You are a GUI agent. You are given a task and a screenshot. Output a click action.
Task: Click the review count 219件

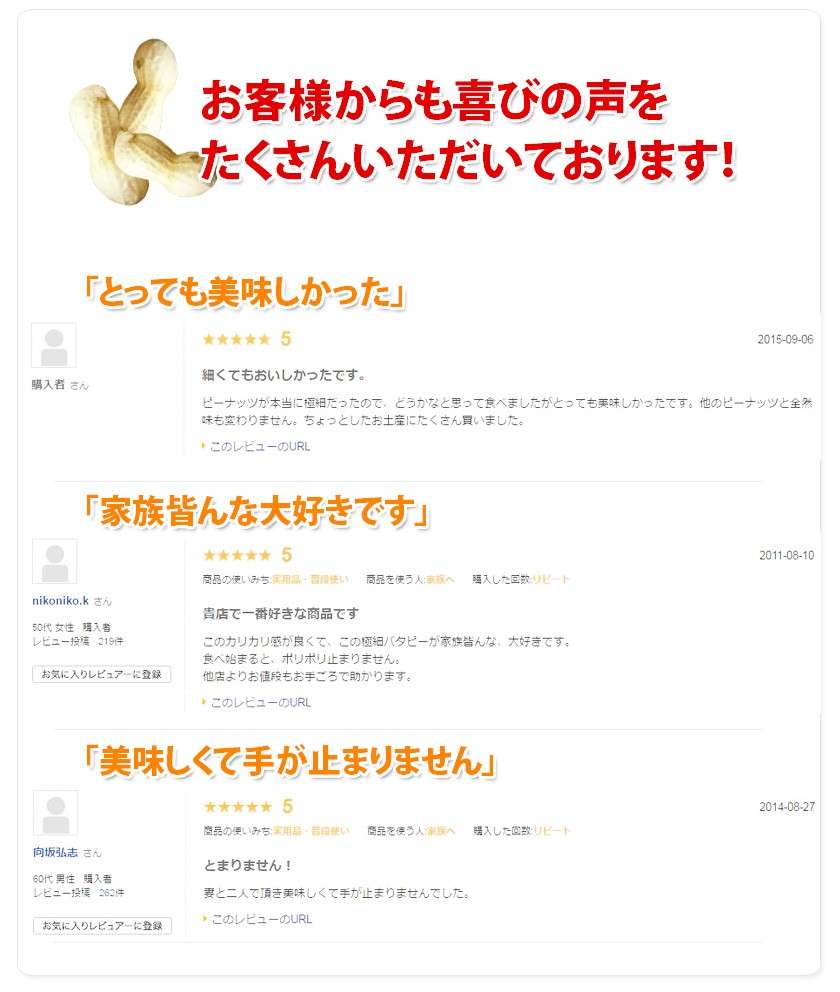click(111, 642)
